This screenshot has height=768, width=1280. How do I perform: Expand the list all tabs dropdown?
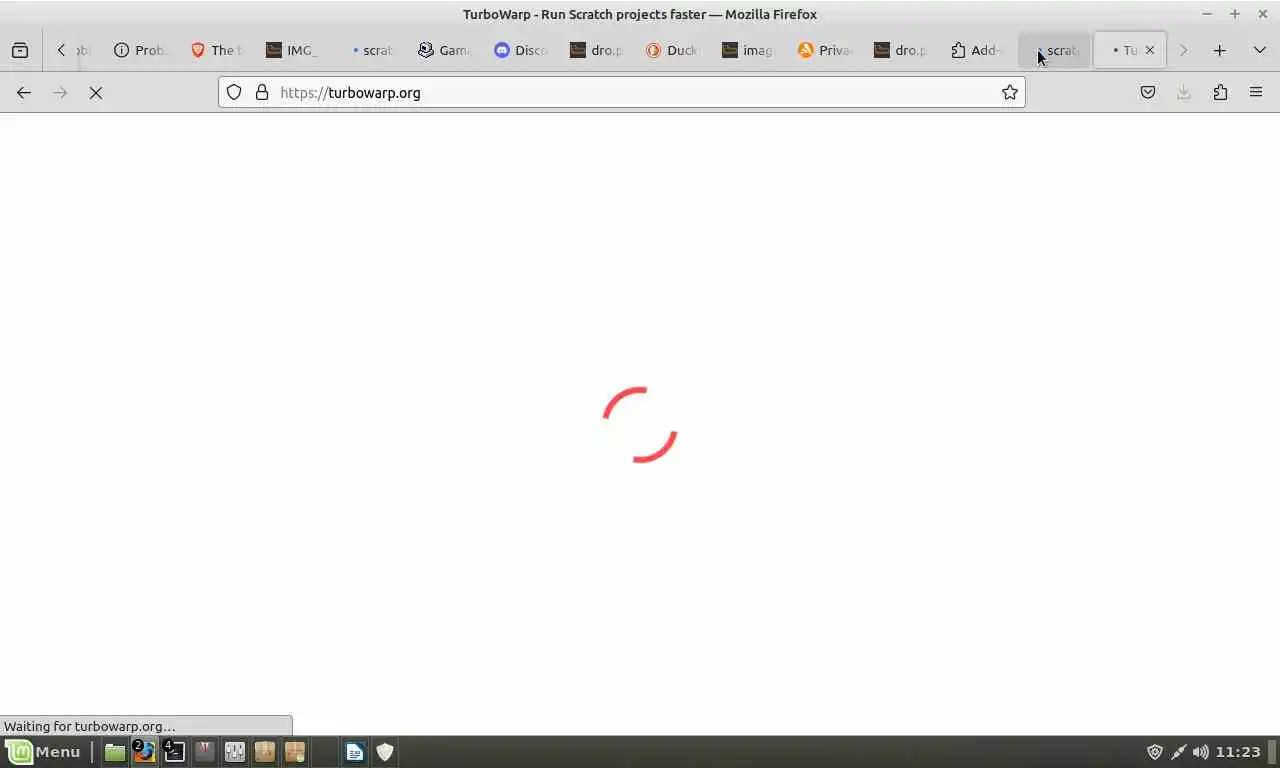(1259, 50)
